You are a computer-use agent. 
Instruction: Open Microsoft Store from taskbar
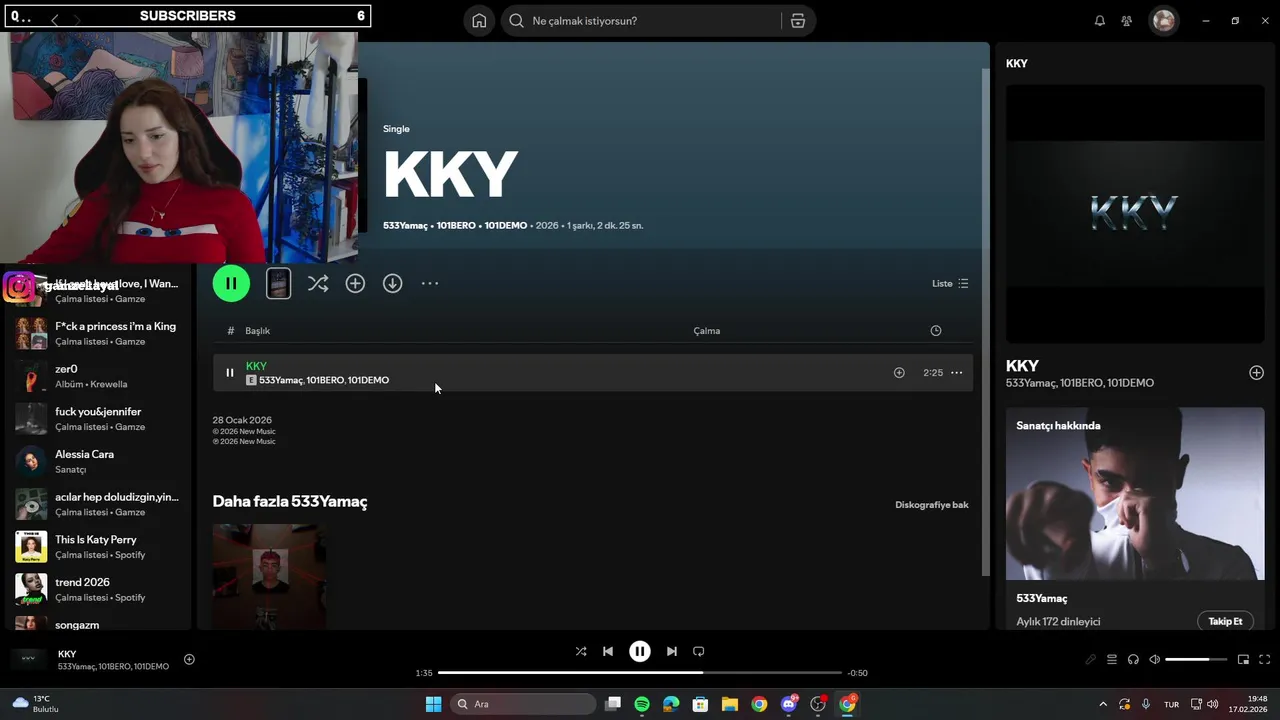(700, 704)
